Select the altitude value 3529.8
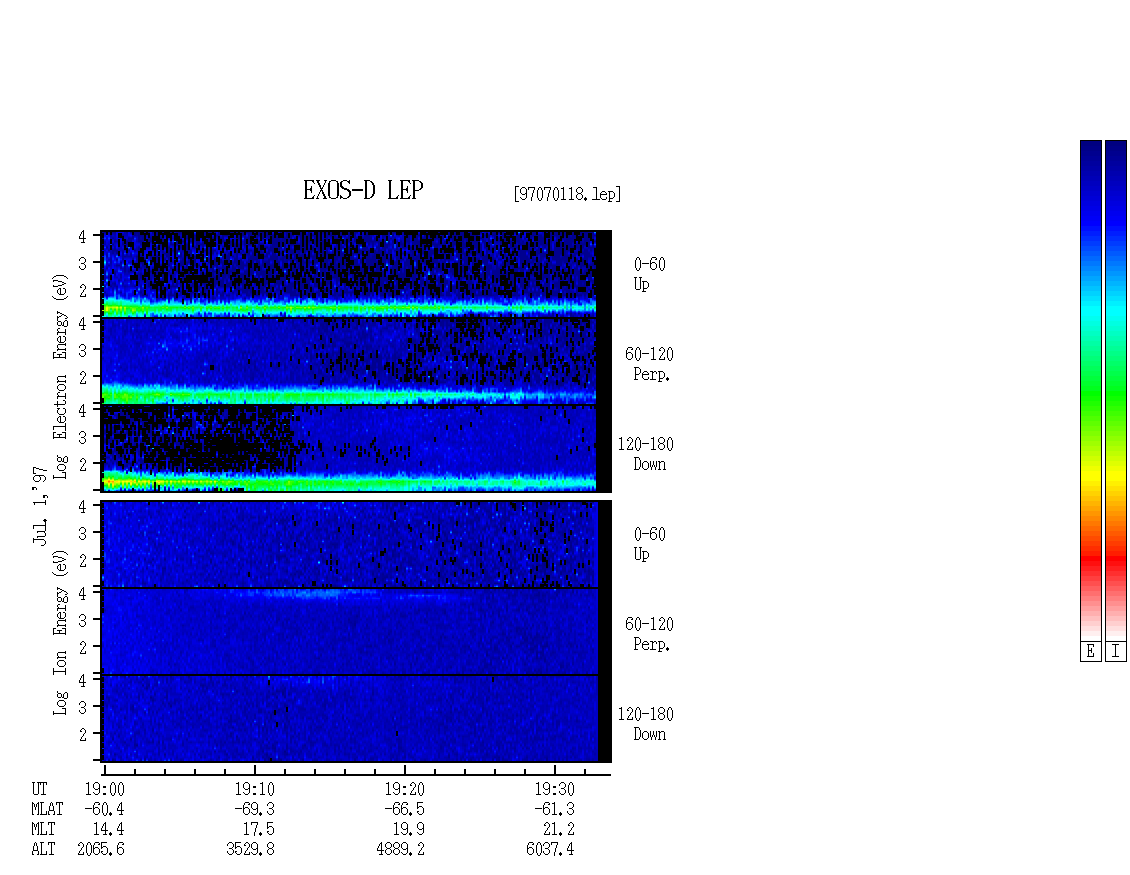 coord(251,850)
